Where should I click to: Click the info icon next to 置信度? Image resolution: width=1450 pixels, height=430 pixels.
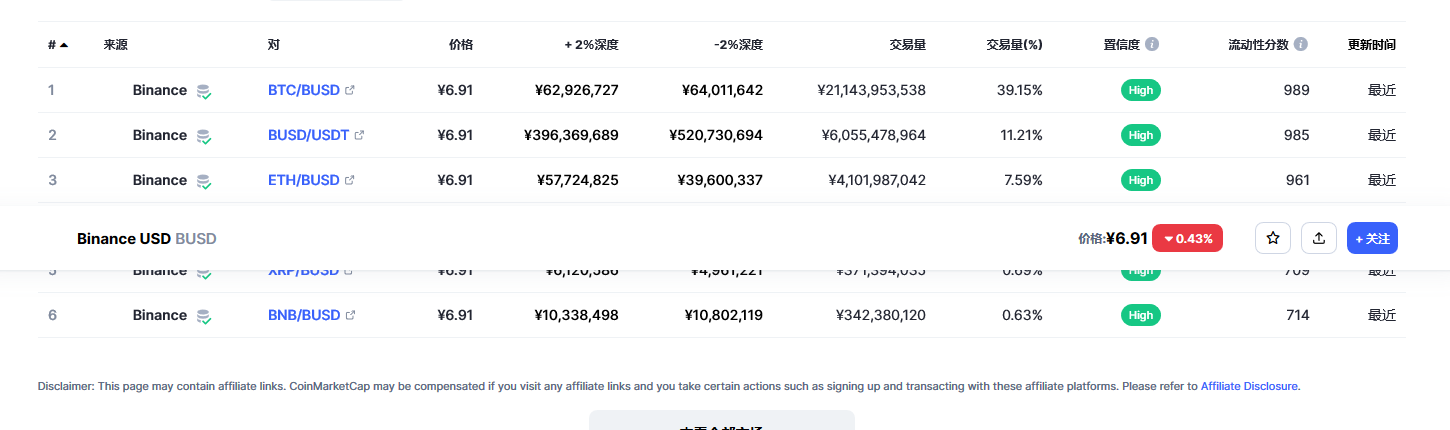(x=1152, y=45)
